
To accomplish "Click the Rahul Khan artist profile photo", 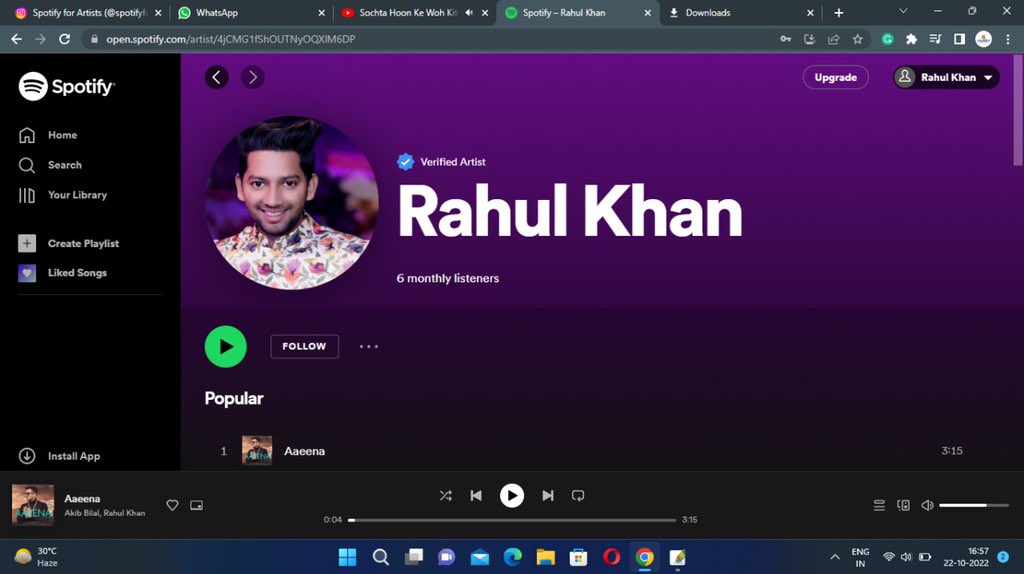I will [x=292, y=202].
